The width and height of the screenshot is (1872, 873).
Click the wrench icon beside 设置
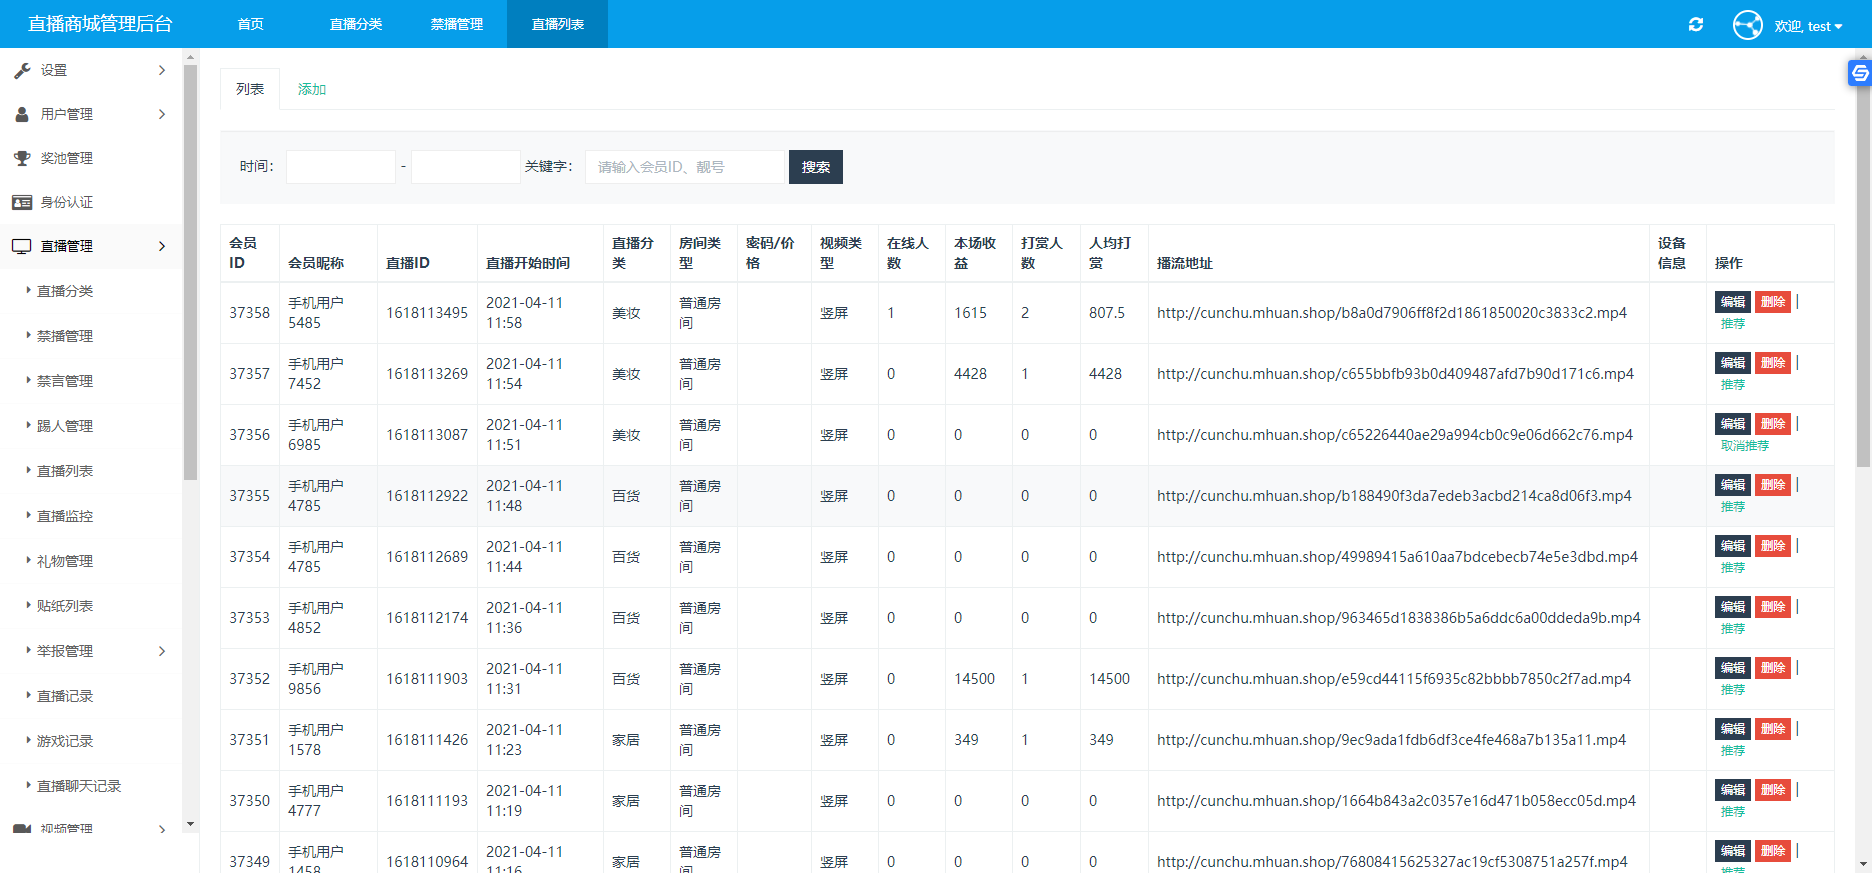(x=22, y=70)
